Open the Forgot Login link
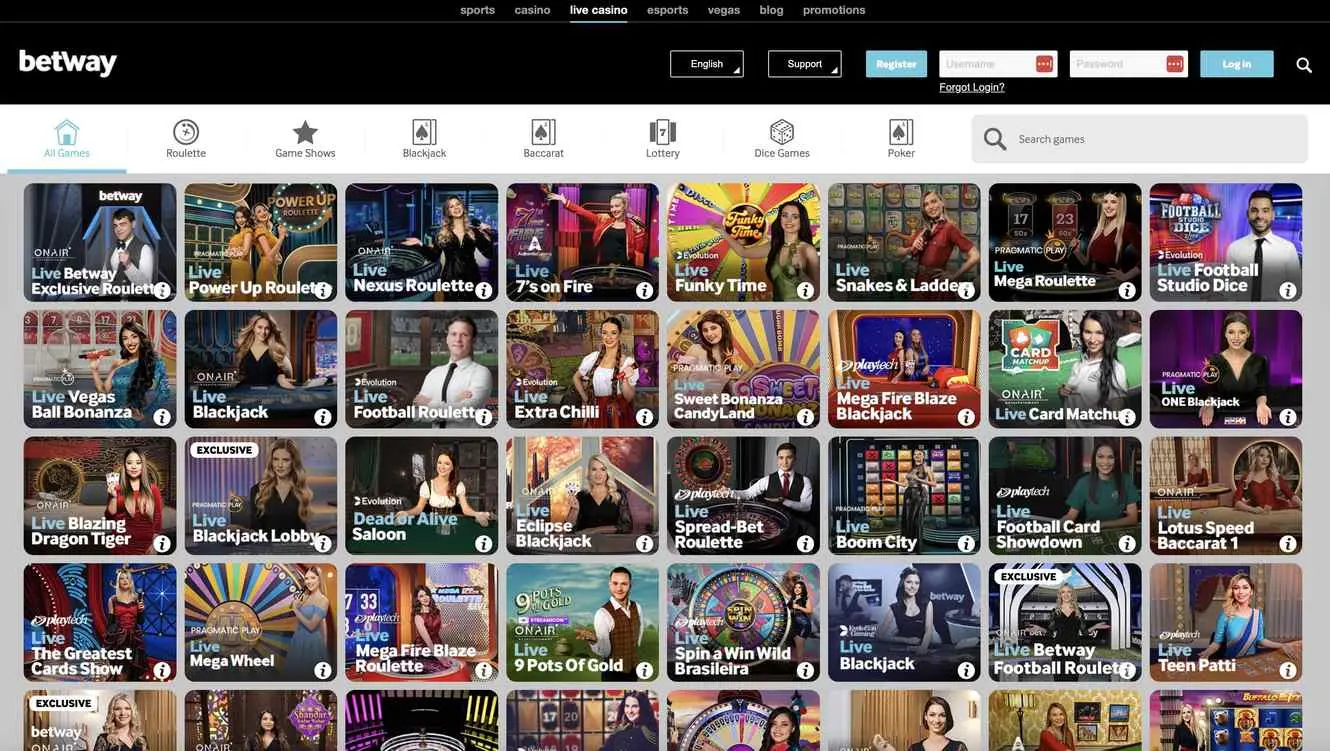This screenshot has width=1330, height=751. coord(972,86)
